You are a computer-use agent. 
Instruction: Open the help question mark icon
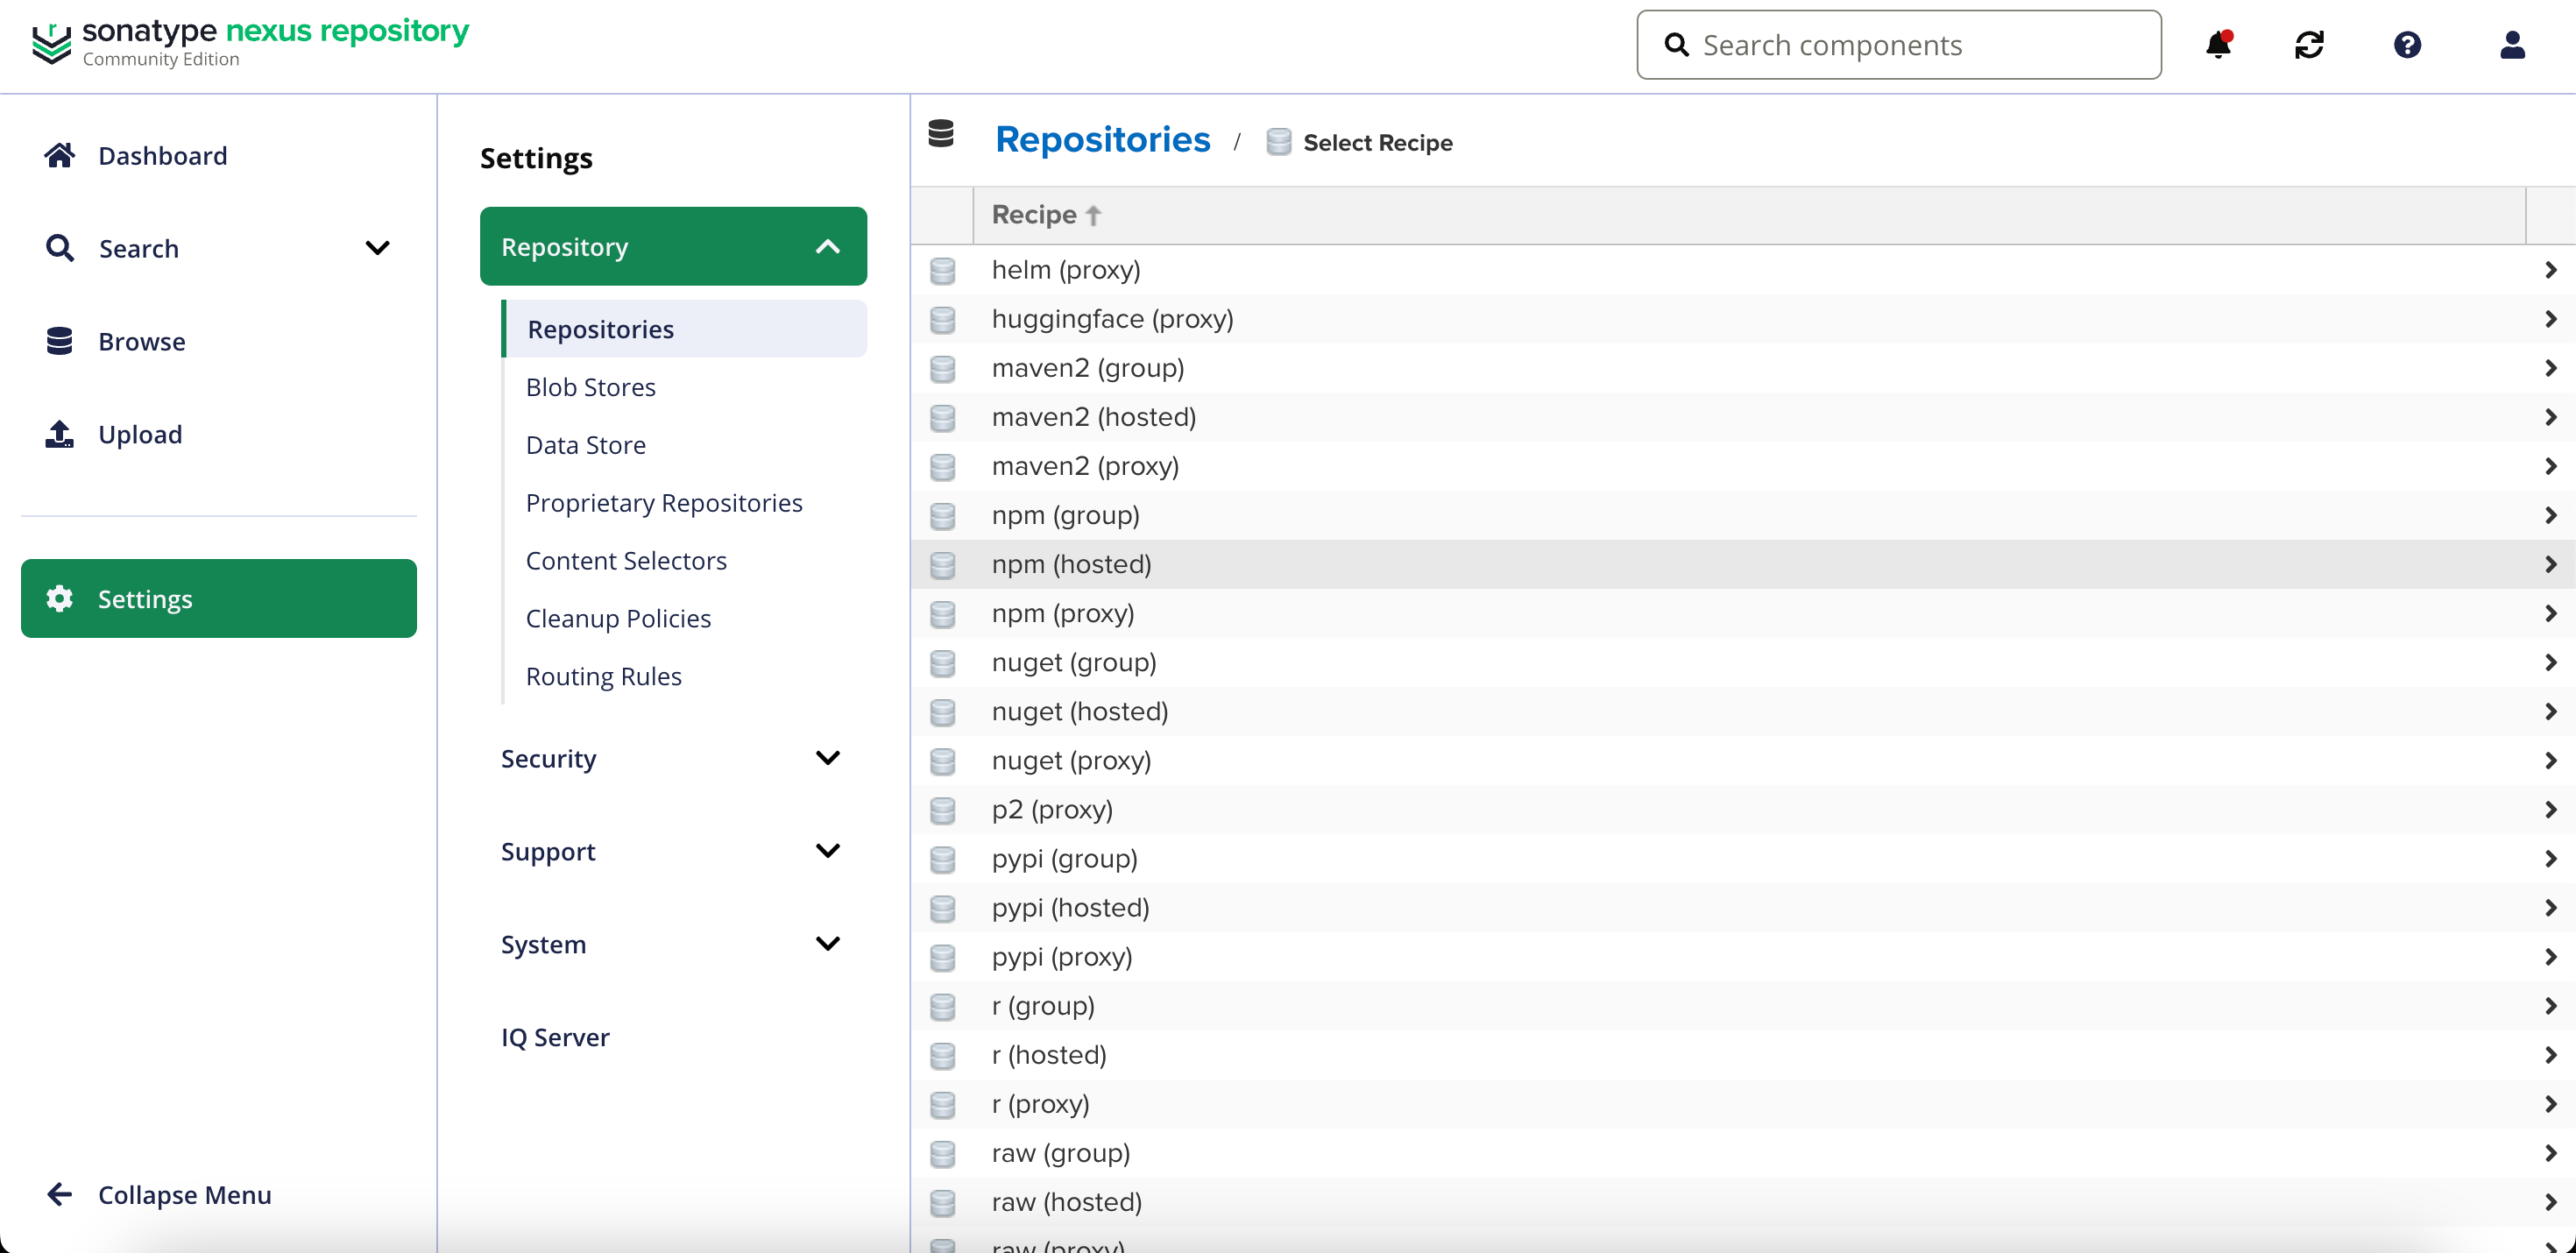[2407, 45]
